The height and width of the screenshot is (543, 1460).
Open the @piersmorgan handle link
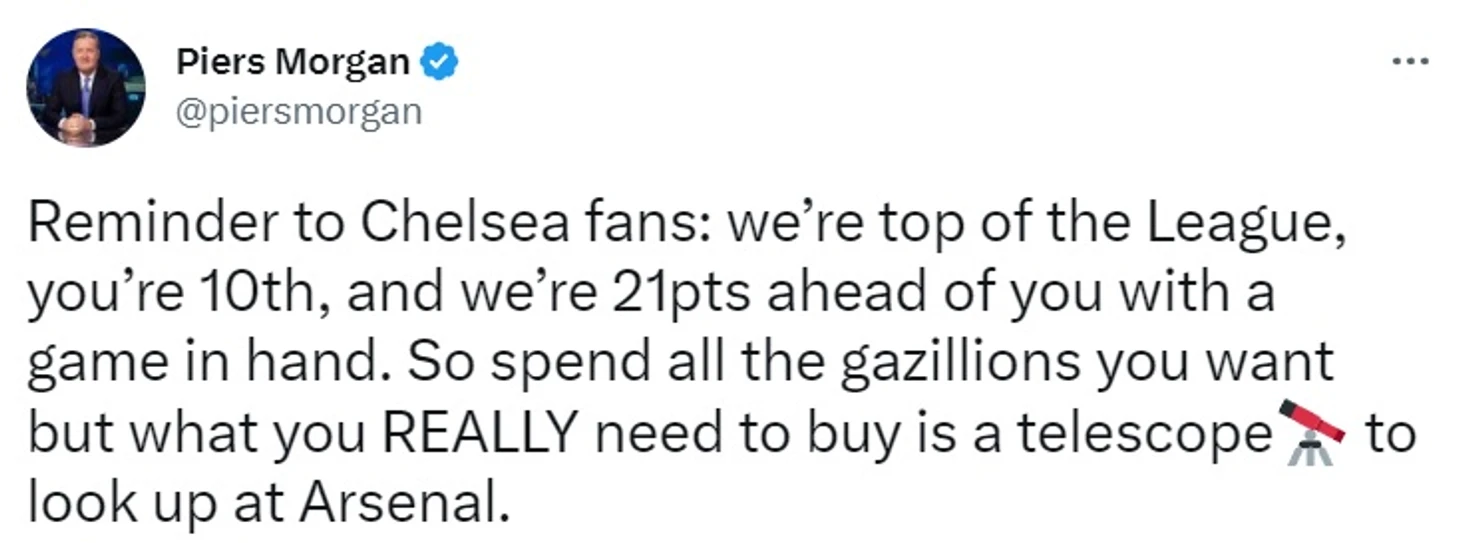[299, 110]
